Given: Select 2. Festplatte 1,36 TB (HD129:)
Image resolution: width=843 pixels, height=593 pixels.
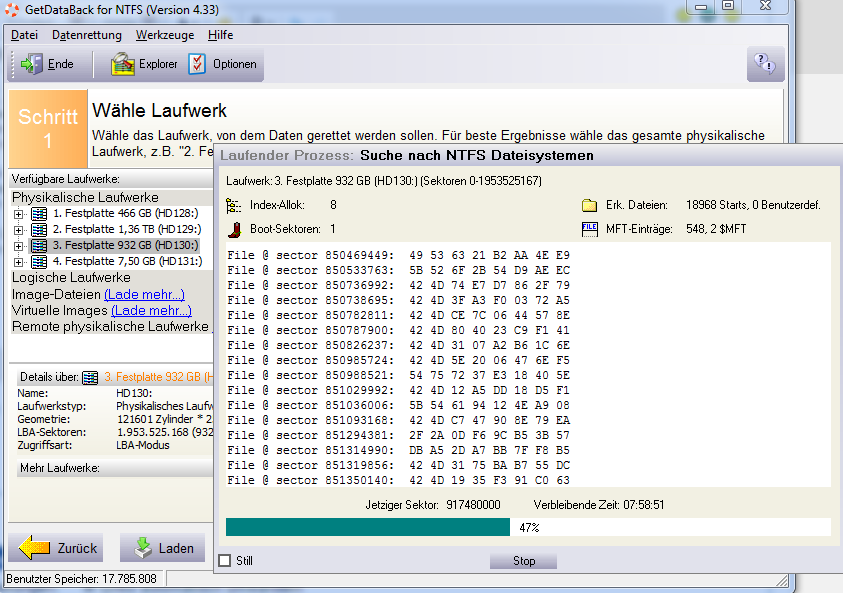Looking at the screenshot, I should 127,230.
